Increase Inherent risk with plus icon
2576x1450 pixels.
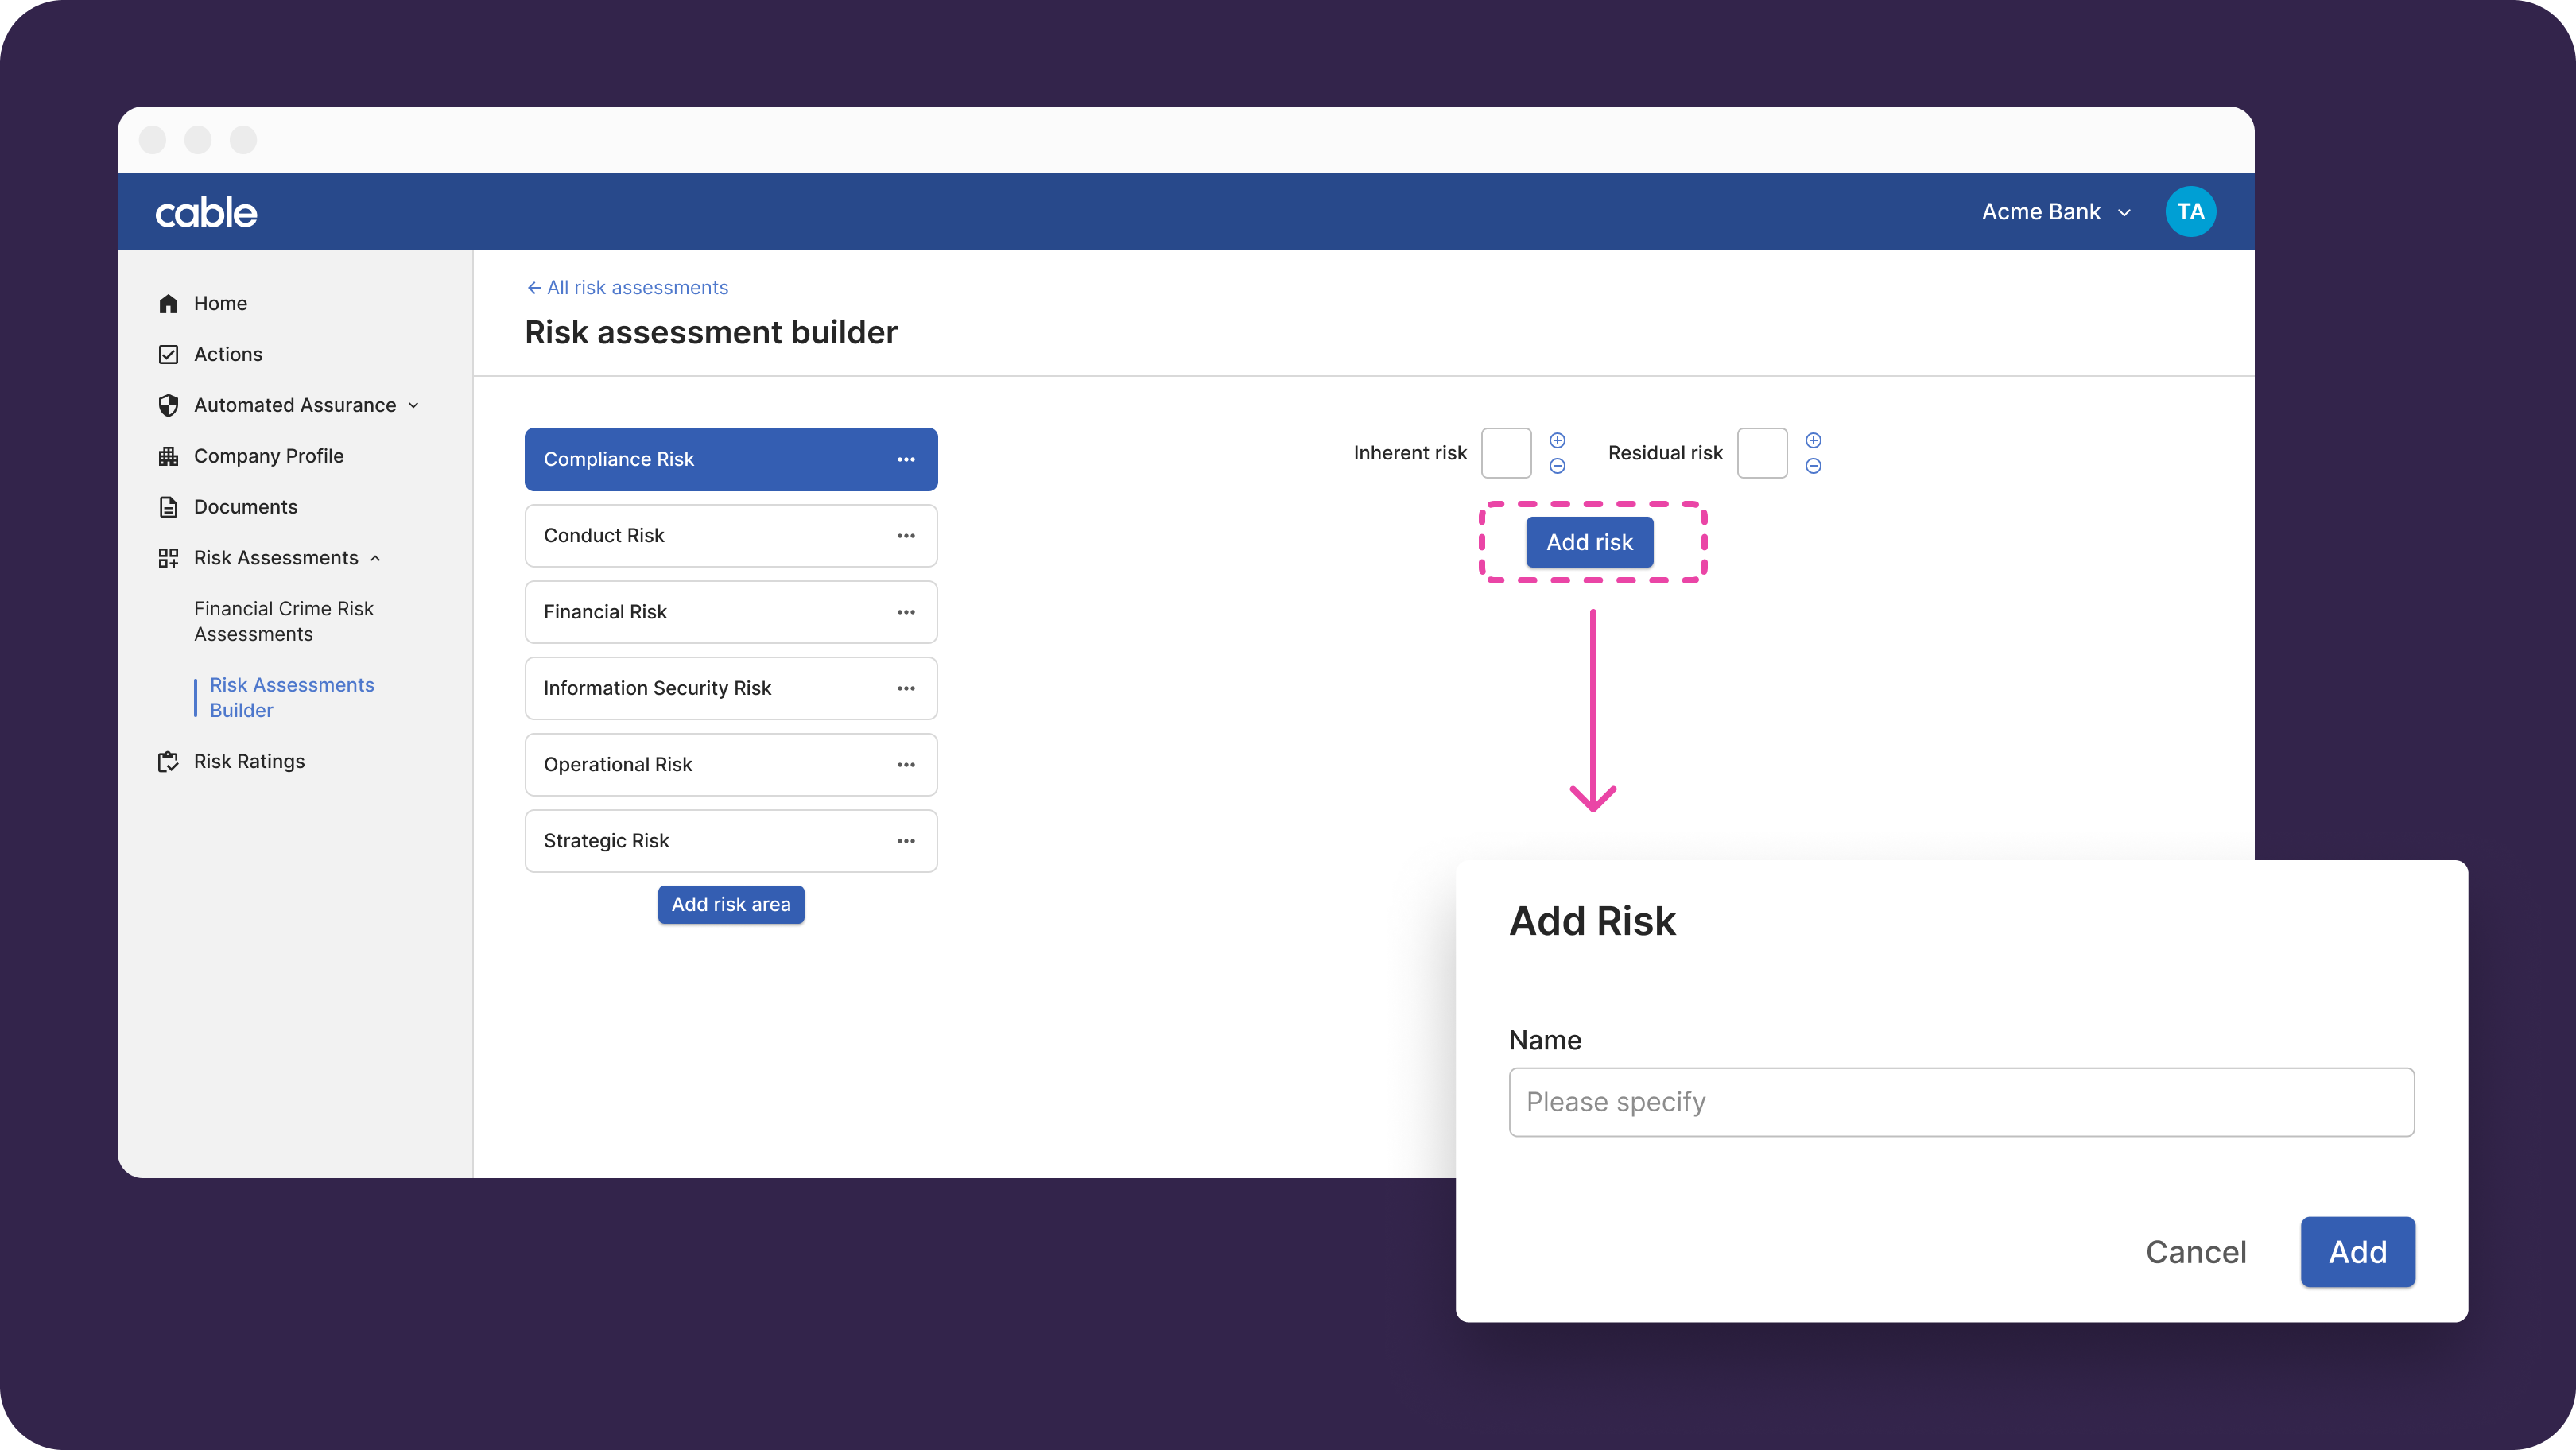(1557, 440)
